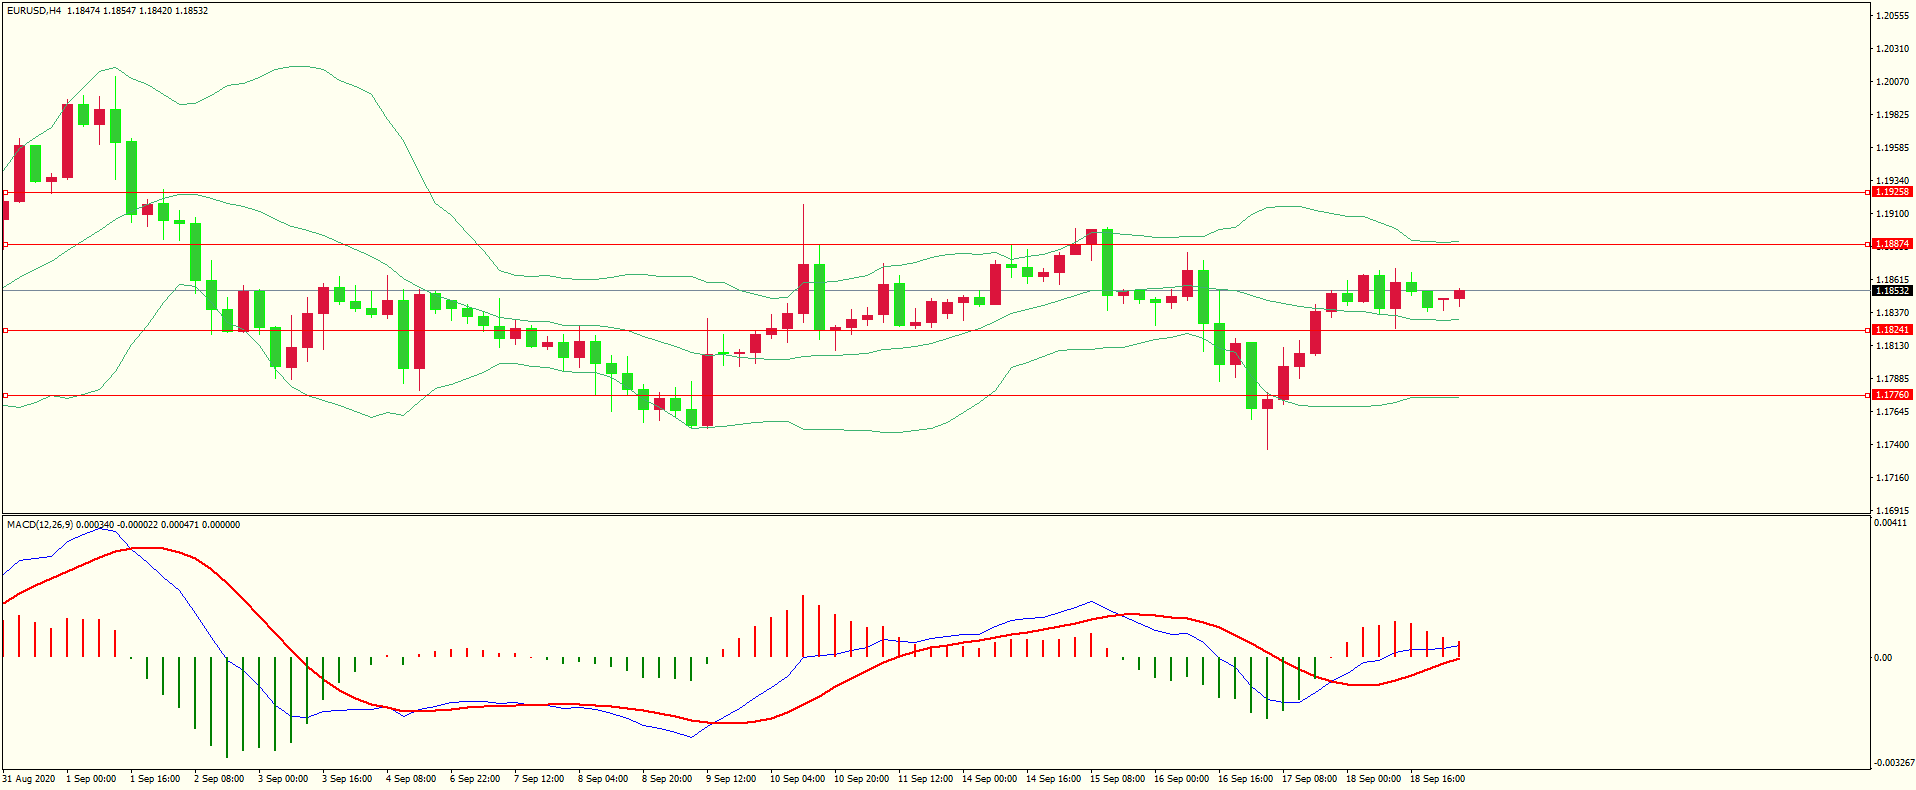Click the 2 Sep 08:00 time label
The width and height of the screenshot is (1916, 790).
pos(219,779)
